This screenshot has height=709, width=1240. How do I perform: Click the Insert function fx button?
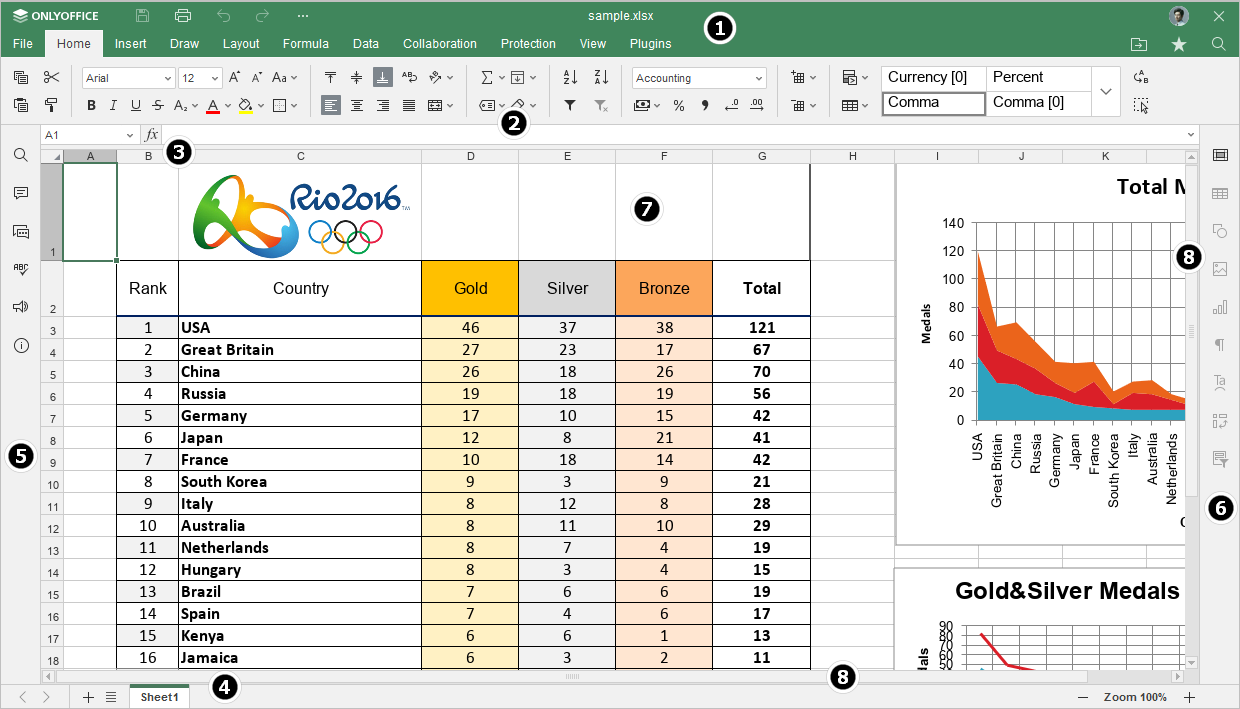click(x=151, y=132)
